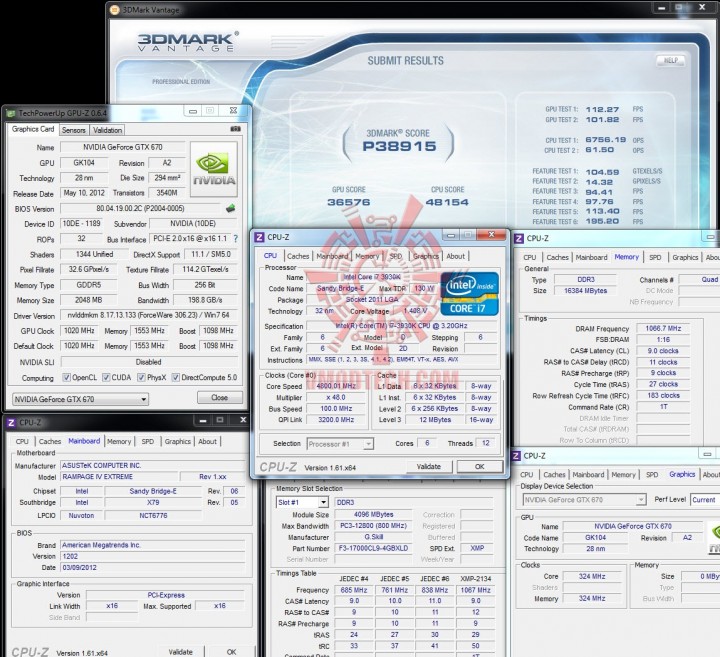Screen dimensions: 720x657
Task: Click the DRAM Frequency 1066.7 MHz field
Action: pos(663,328)
